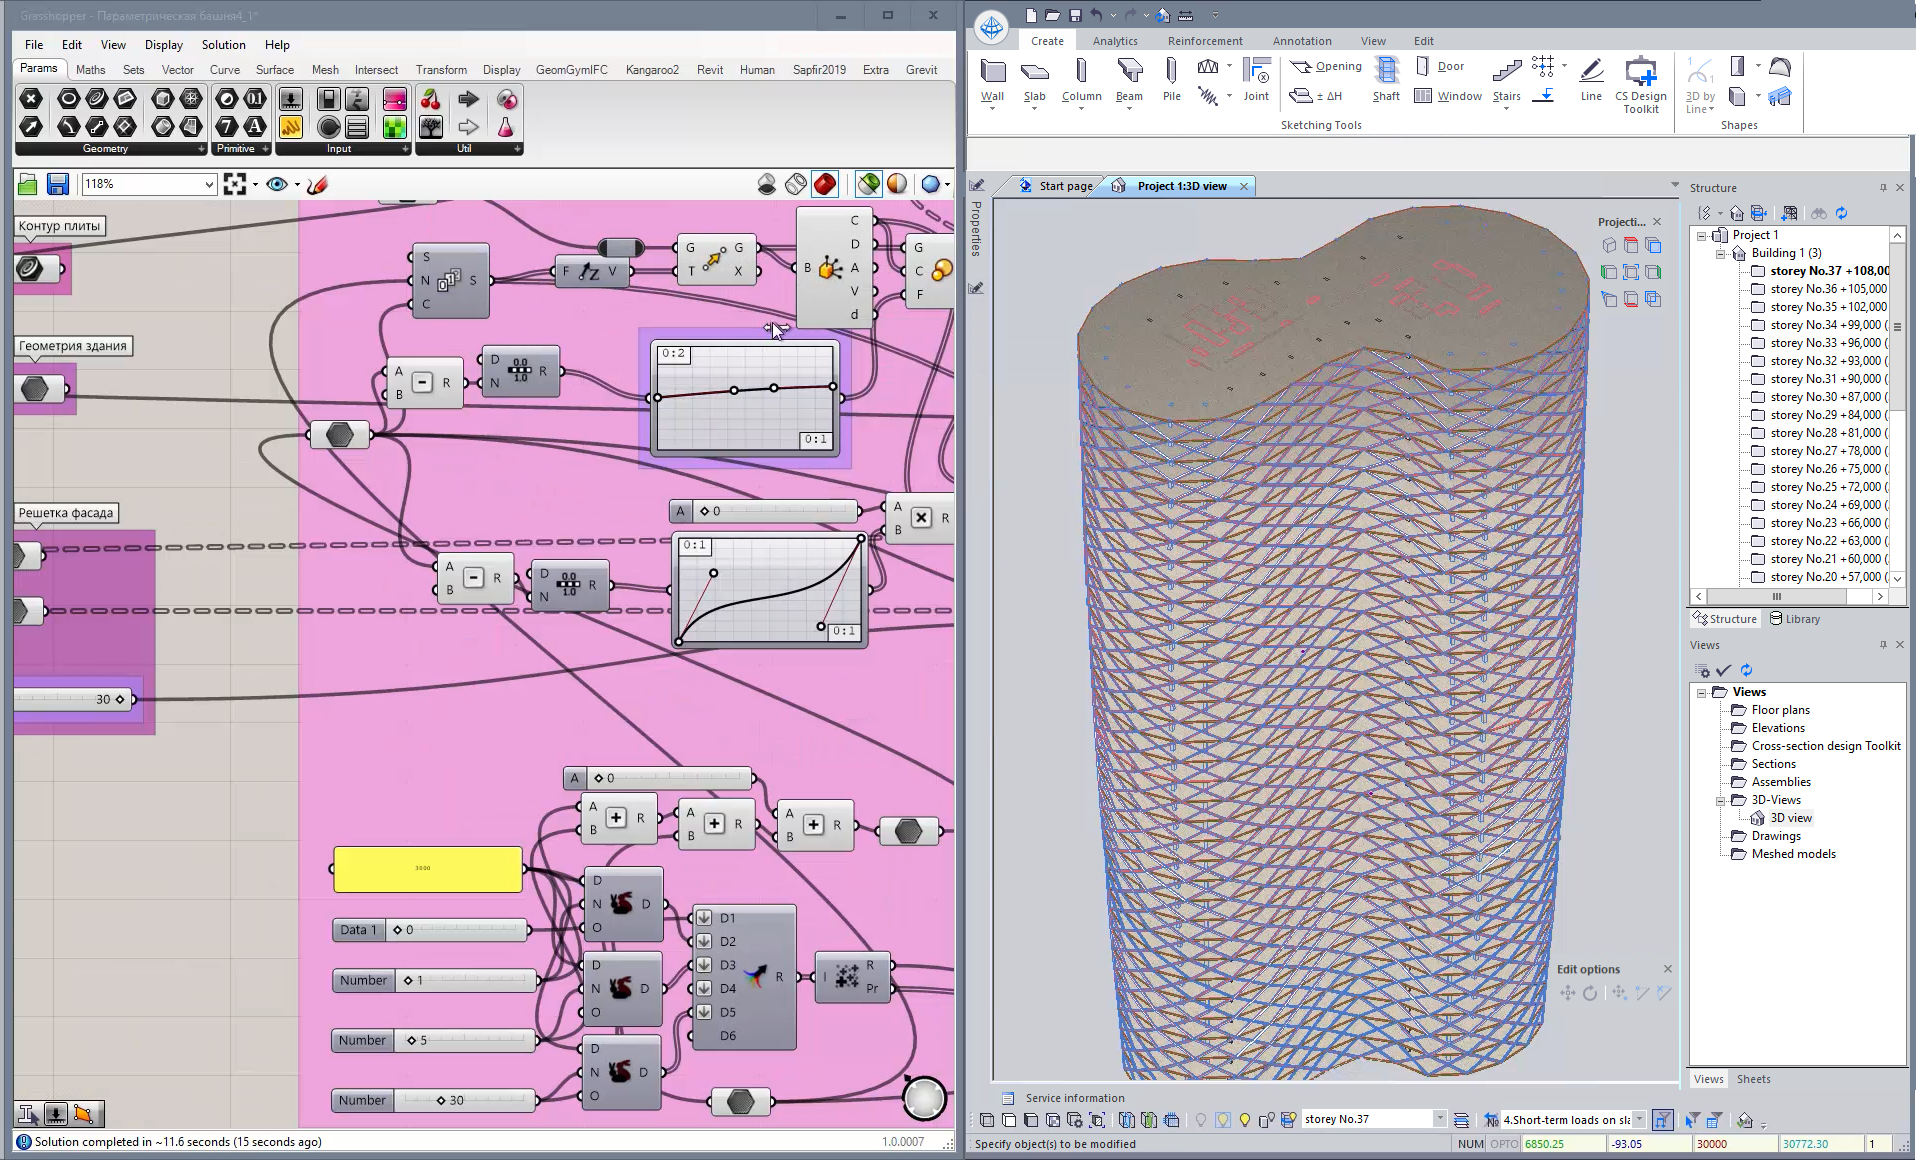Switch to the Library panel tab
The image size is (1916, 1160).
[1795, 619]
